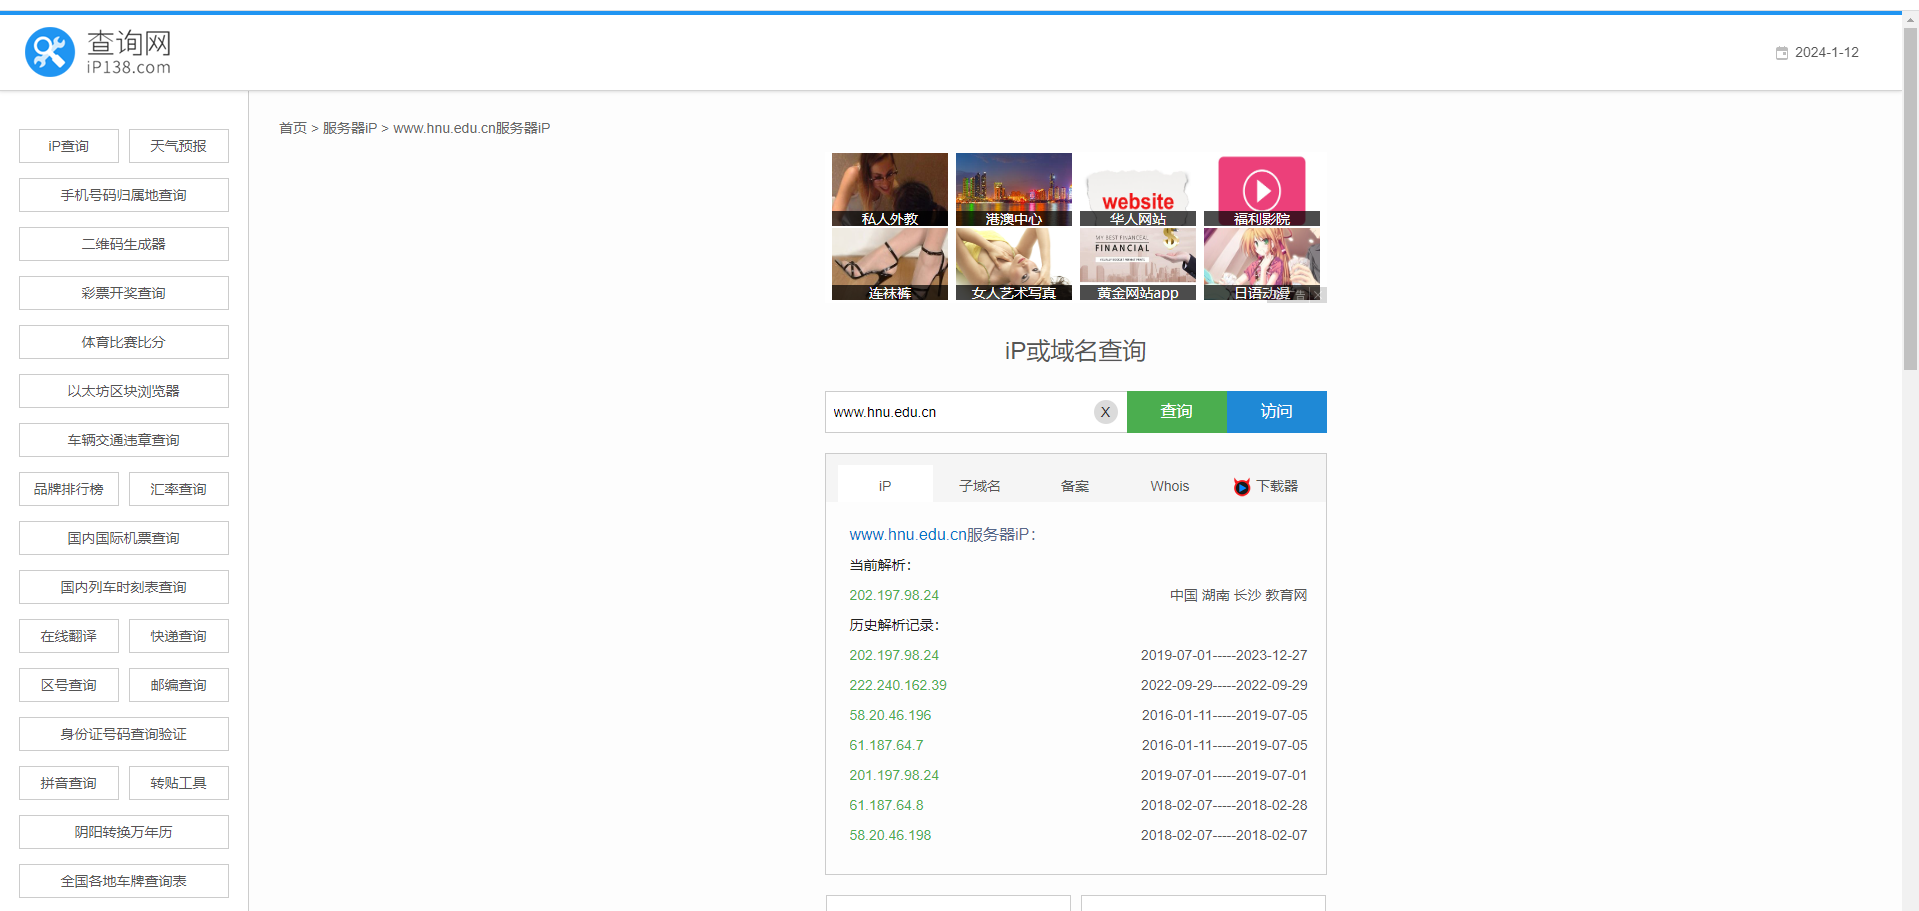Clear the domain search field with X

click(1105, 412)
